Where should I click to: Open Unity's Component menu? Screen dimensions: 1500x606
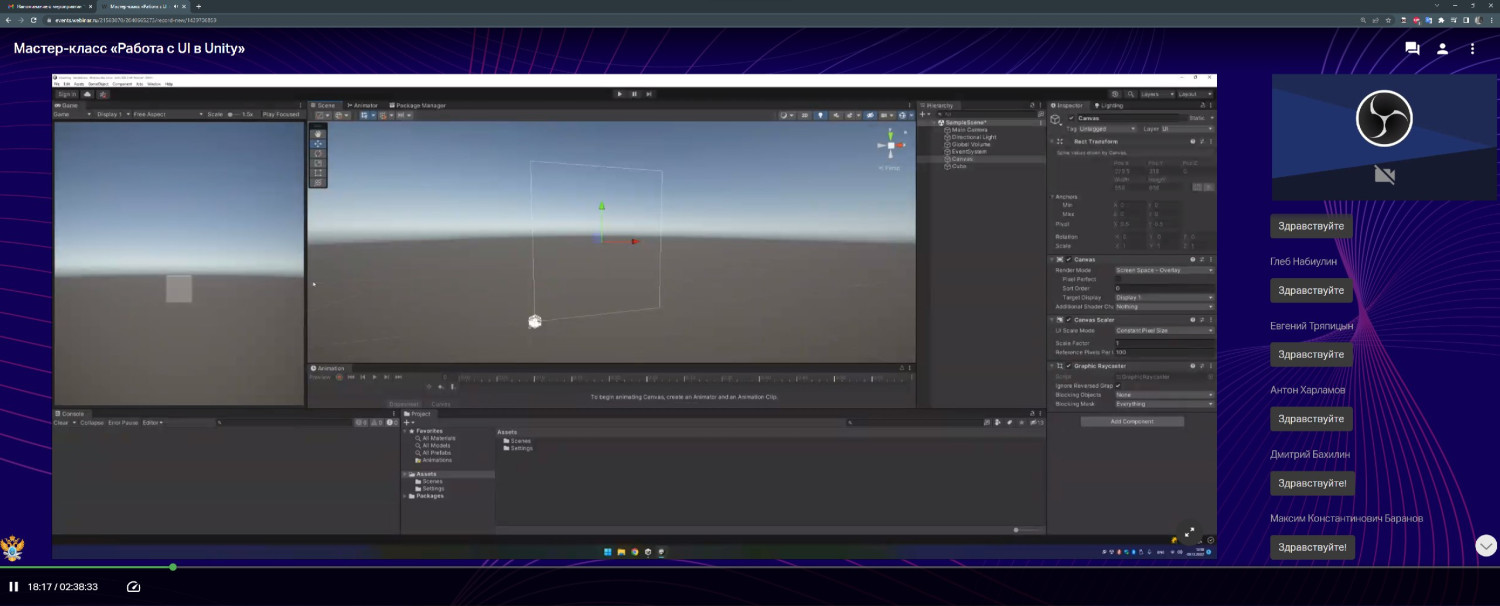pyautogui.click(x=122, y=84)
